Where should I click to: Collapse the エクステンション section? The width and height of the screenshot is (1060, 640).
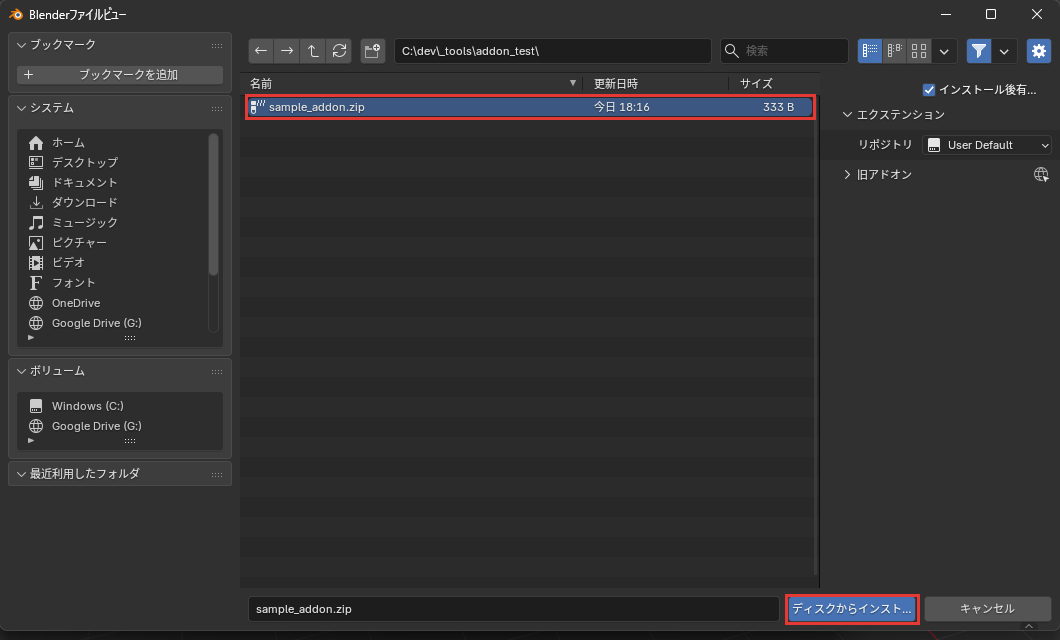[x=847, y=115]
